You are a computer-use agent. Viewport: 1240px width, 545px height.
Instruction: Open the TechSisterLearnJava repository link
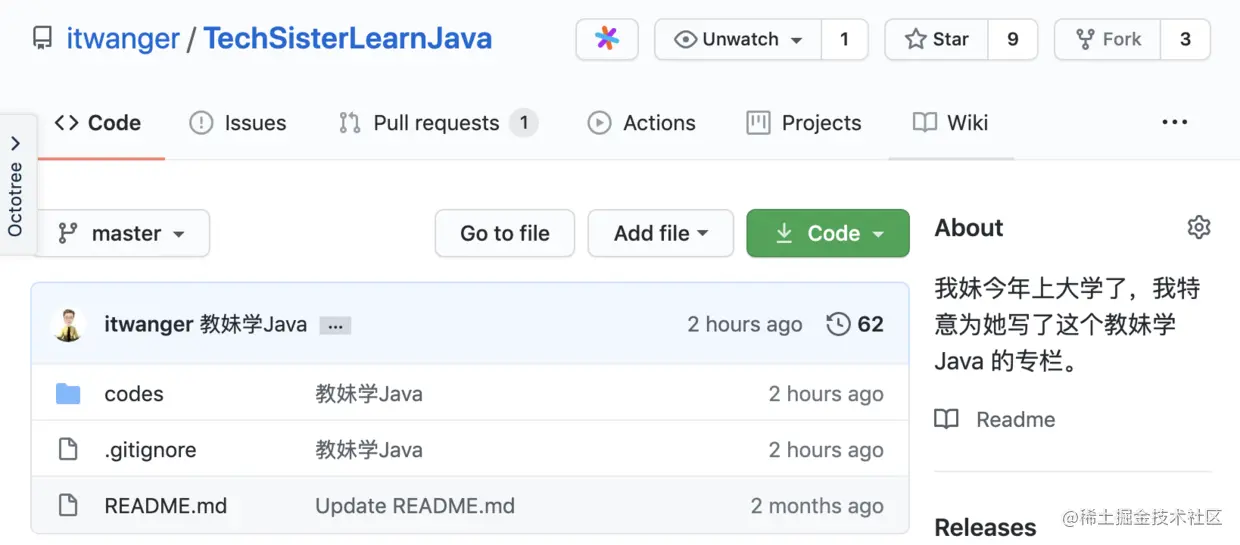pyautogui.click(x=348, y=39)
